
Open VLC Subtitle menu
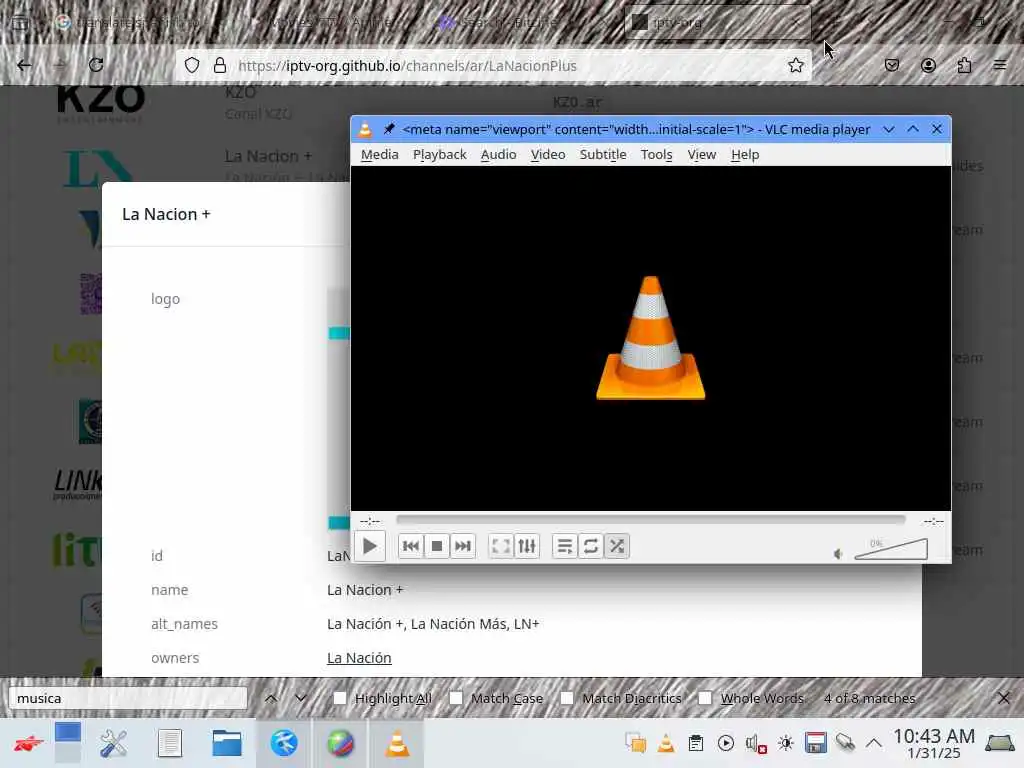coord(603,155)
